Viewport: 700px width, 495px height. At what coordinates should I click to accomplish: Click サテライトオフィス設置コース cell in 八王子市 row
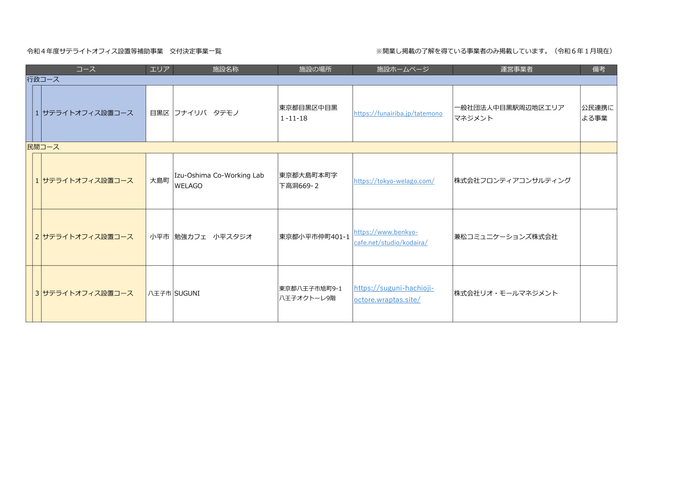pos(94,294)
